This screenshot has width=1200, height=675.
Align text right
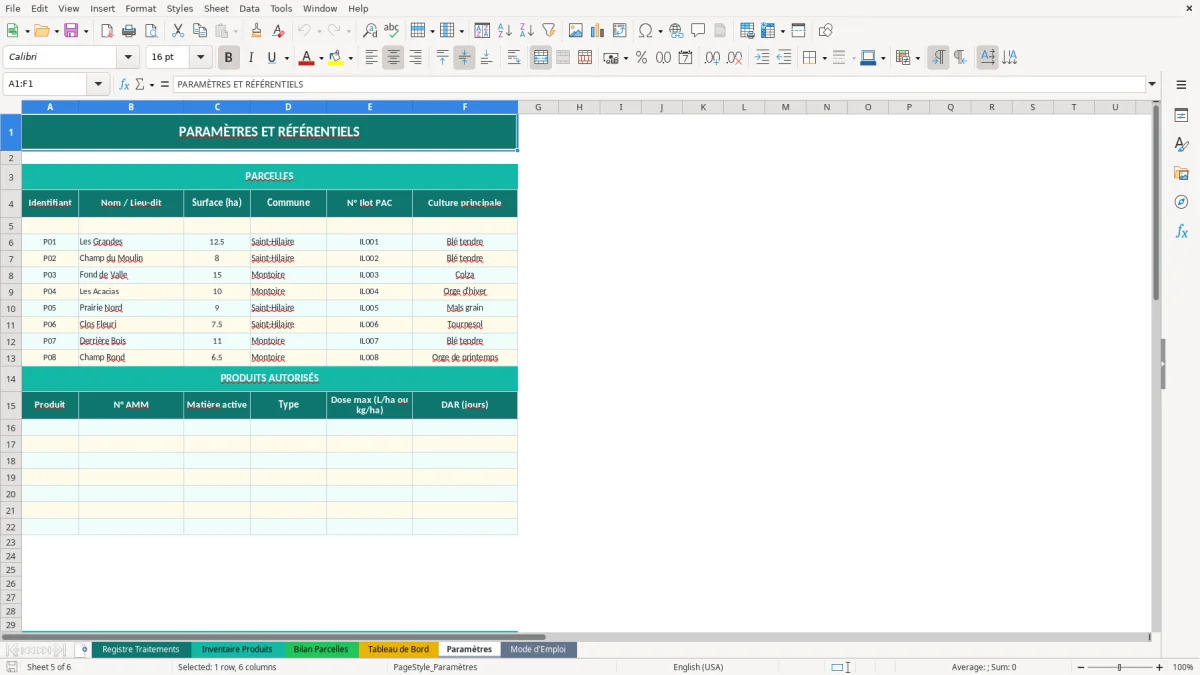pyautogui.click(x=416, y=58)
